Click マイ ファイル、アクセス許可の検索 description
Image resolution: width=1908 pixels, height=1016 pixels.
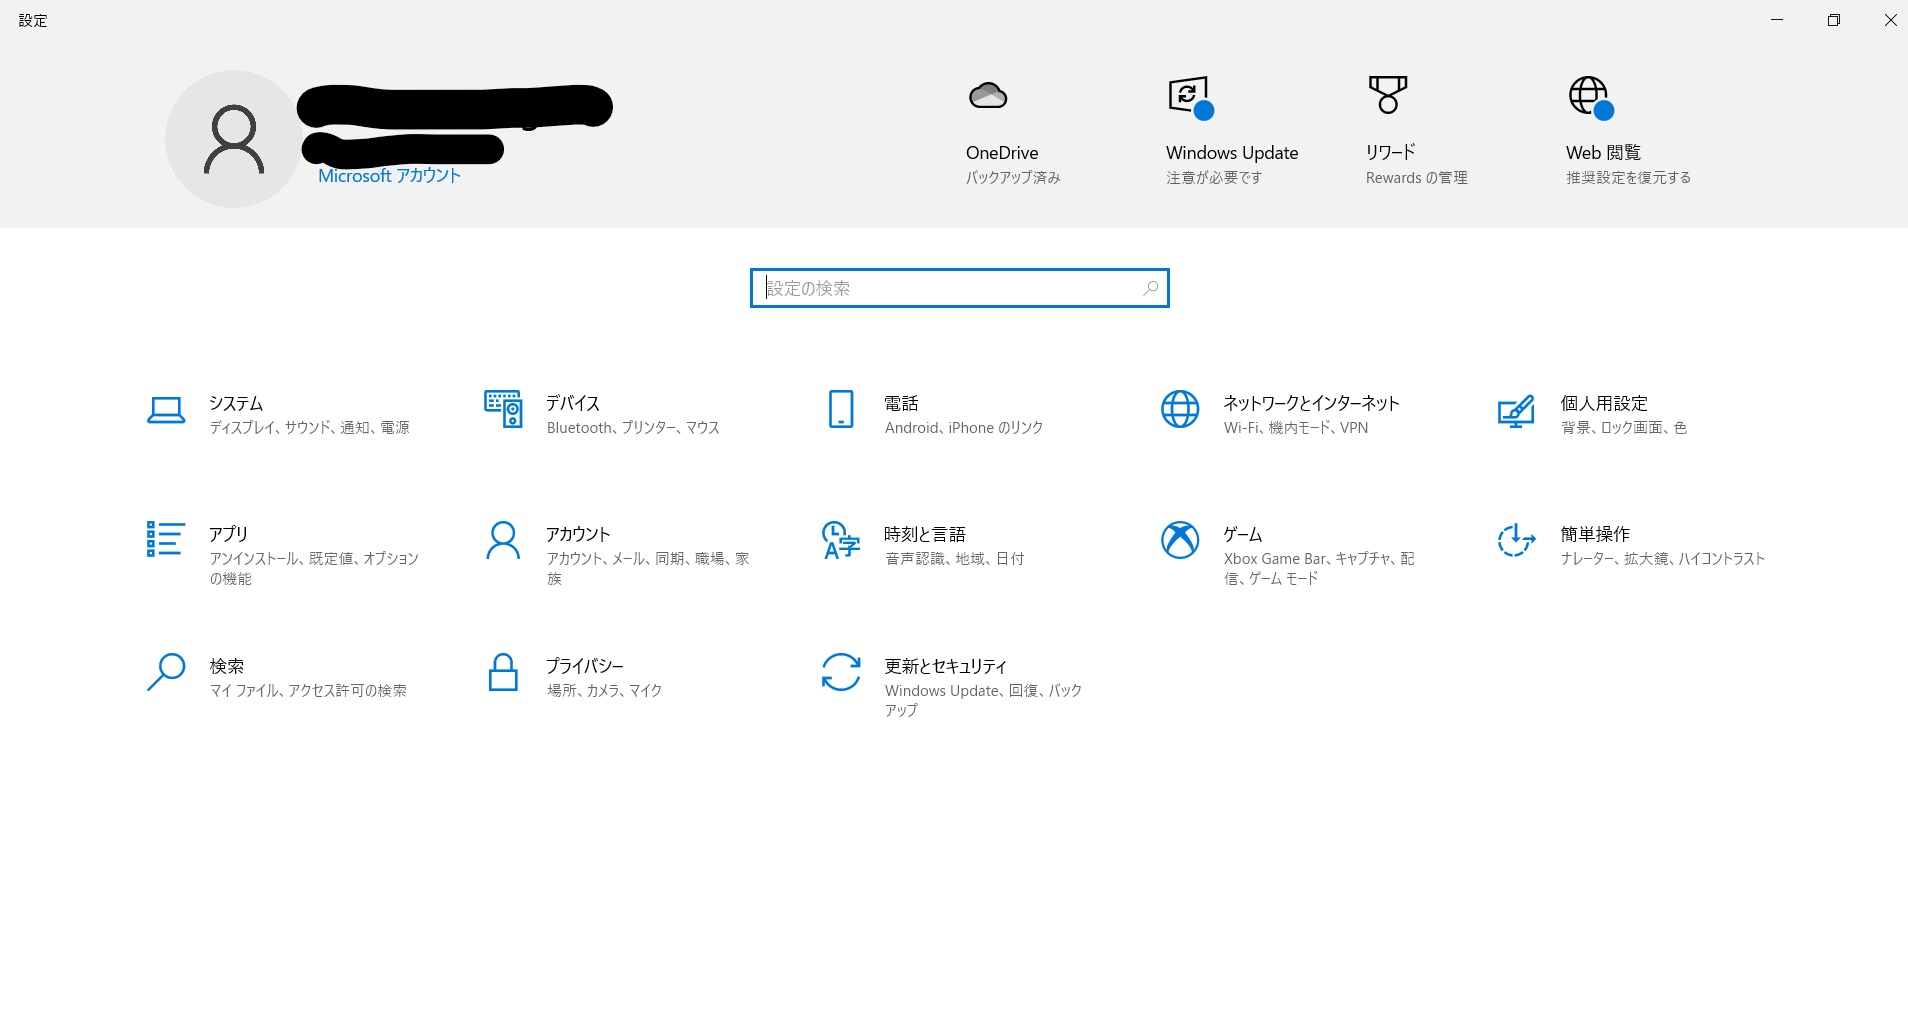click(x=308, y=691)
